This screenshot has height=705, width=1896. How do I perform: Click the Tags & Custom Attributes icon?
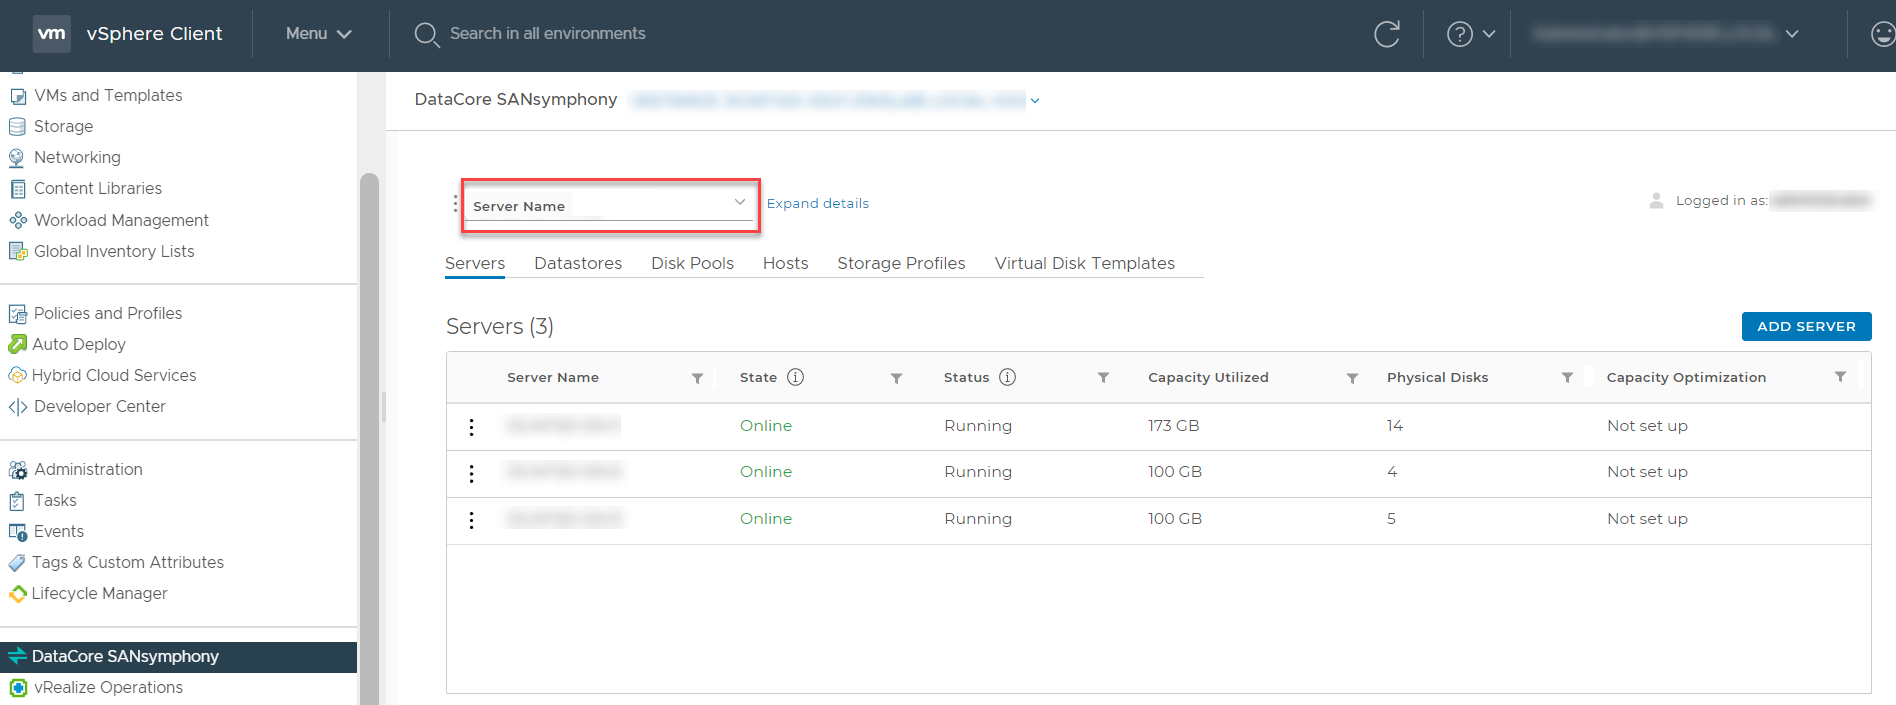(x=17, y=563)
